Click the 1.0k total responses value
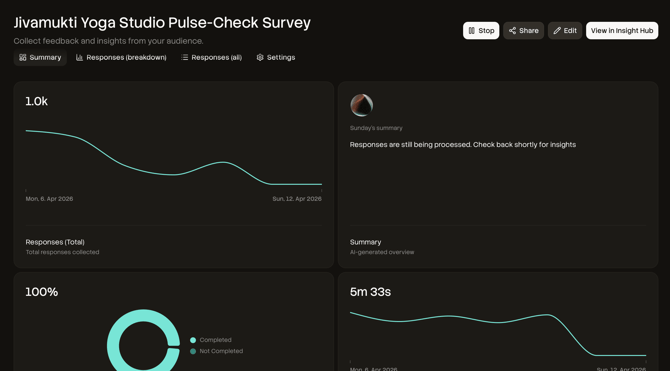The width and height of the screenshot is (670, 371). [37, 101]
